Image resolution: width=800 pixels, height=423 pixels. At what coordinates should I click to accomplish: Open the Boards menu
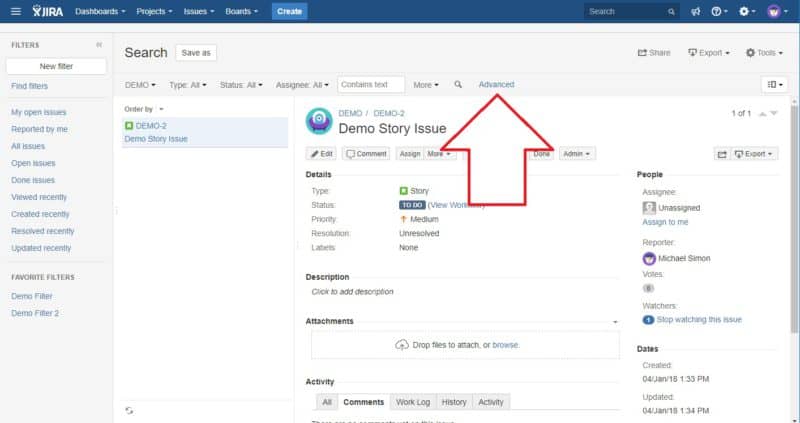(x=242, y=11)
